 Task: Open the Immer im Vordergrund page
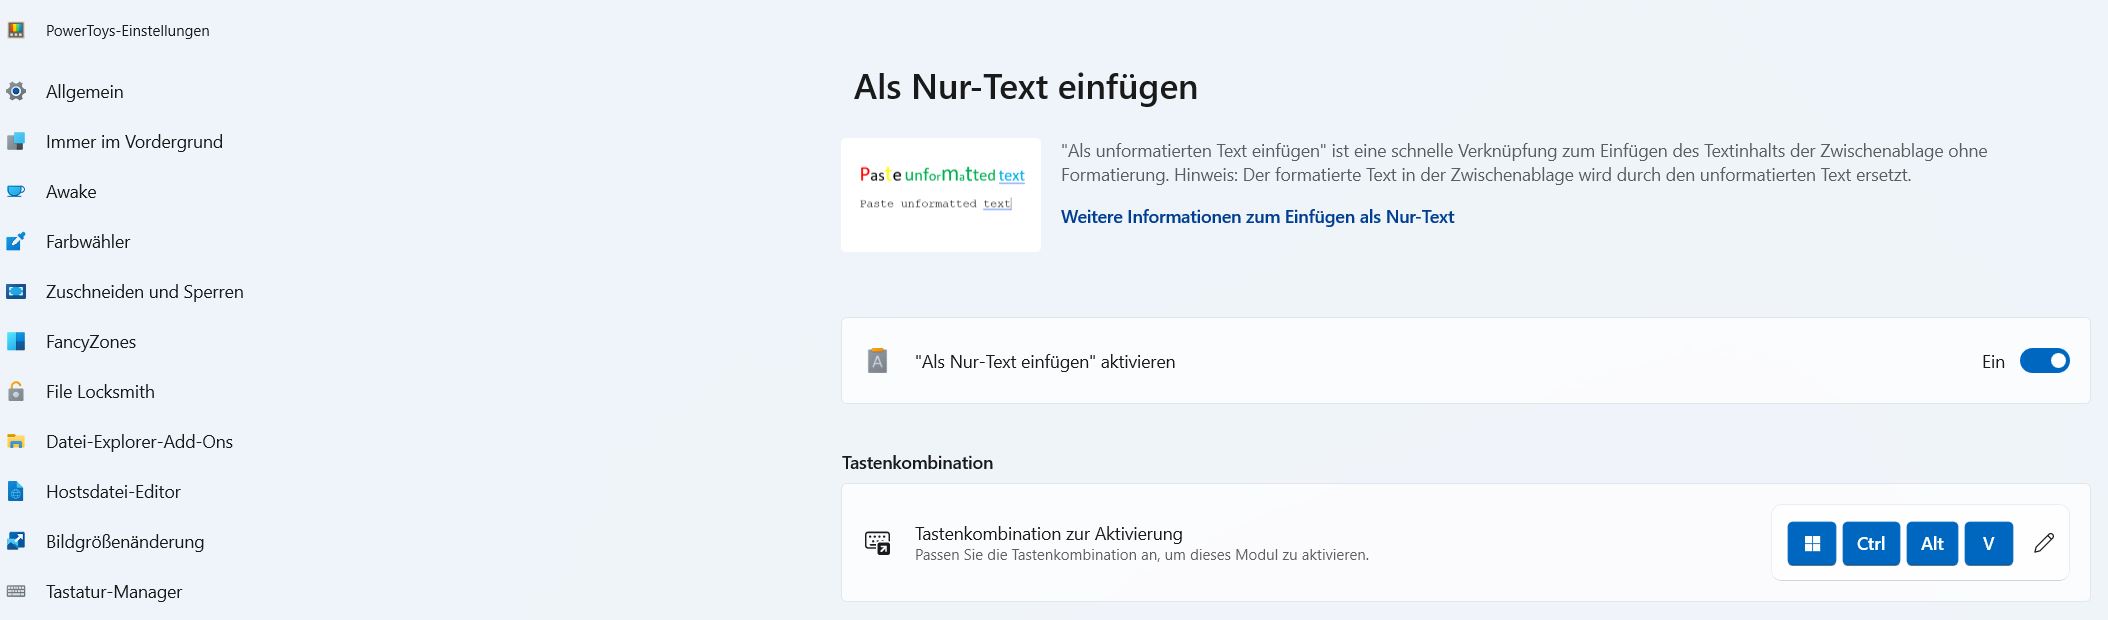point(134,142)
